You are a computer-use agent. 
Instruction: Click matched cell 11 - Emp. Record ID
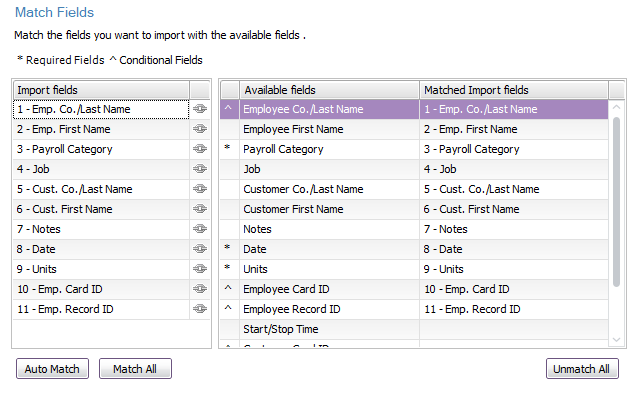pyautogui.click(x=514, y=309)
